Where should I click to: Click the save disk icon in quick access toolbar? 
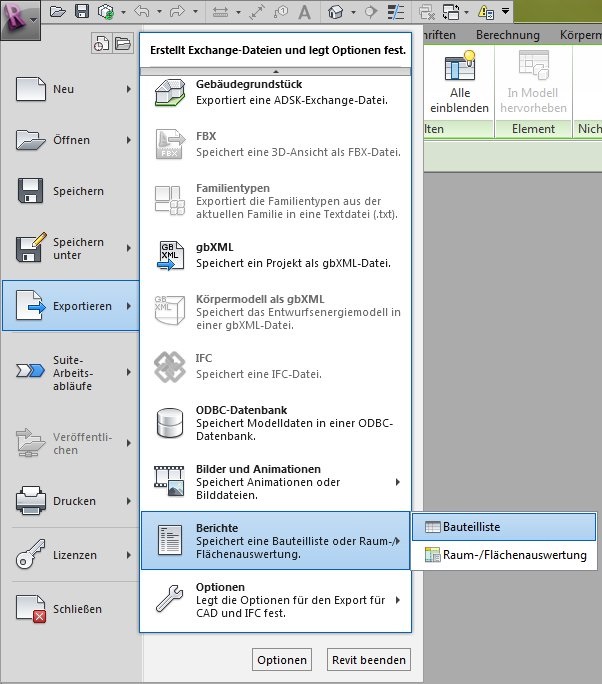click(81, 12)
